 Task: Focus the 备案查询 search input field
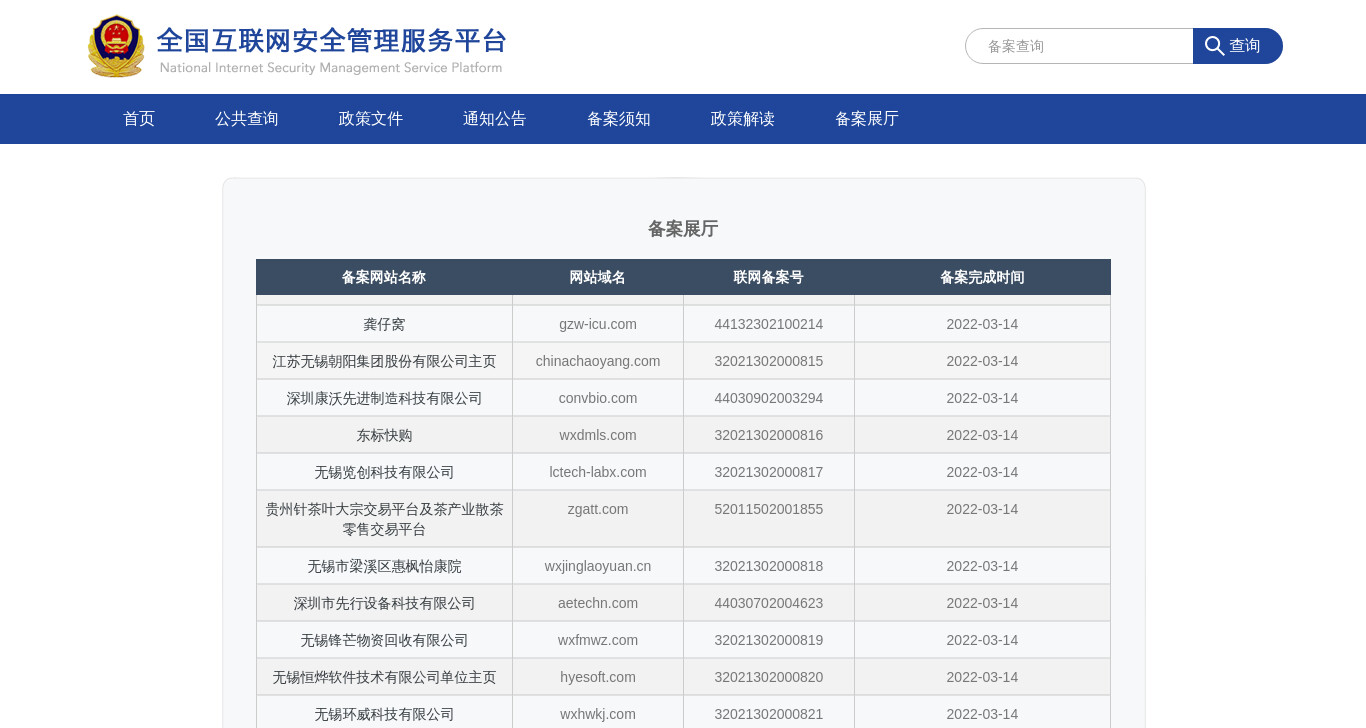click(x=1079, y=46)
